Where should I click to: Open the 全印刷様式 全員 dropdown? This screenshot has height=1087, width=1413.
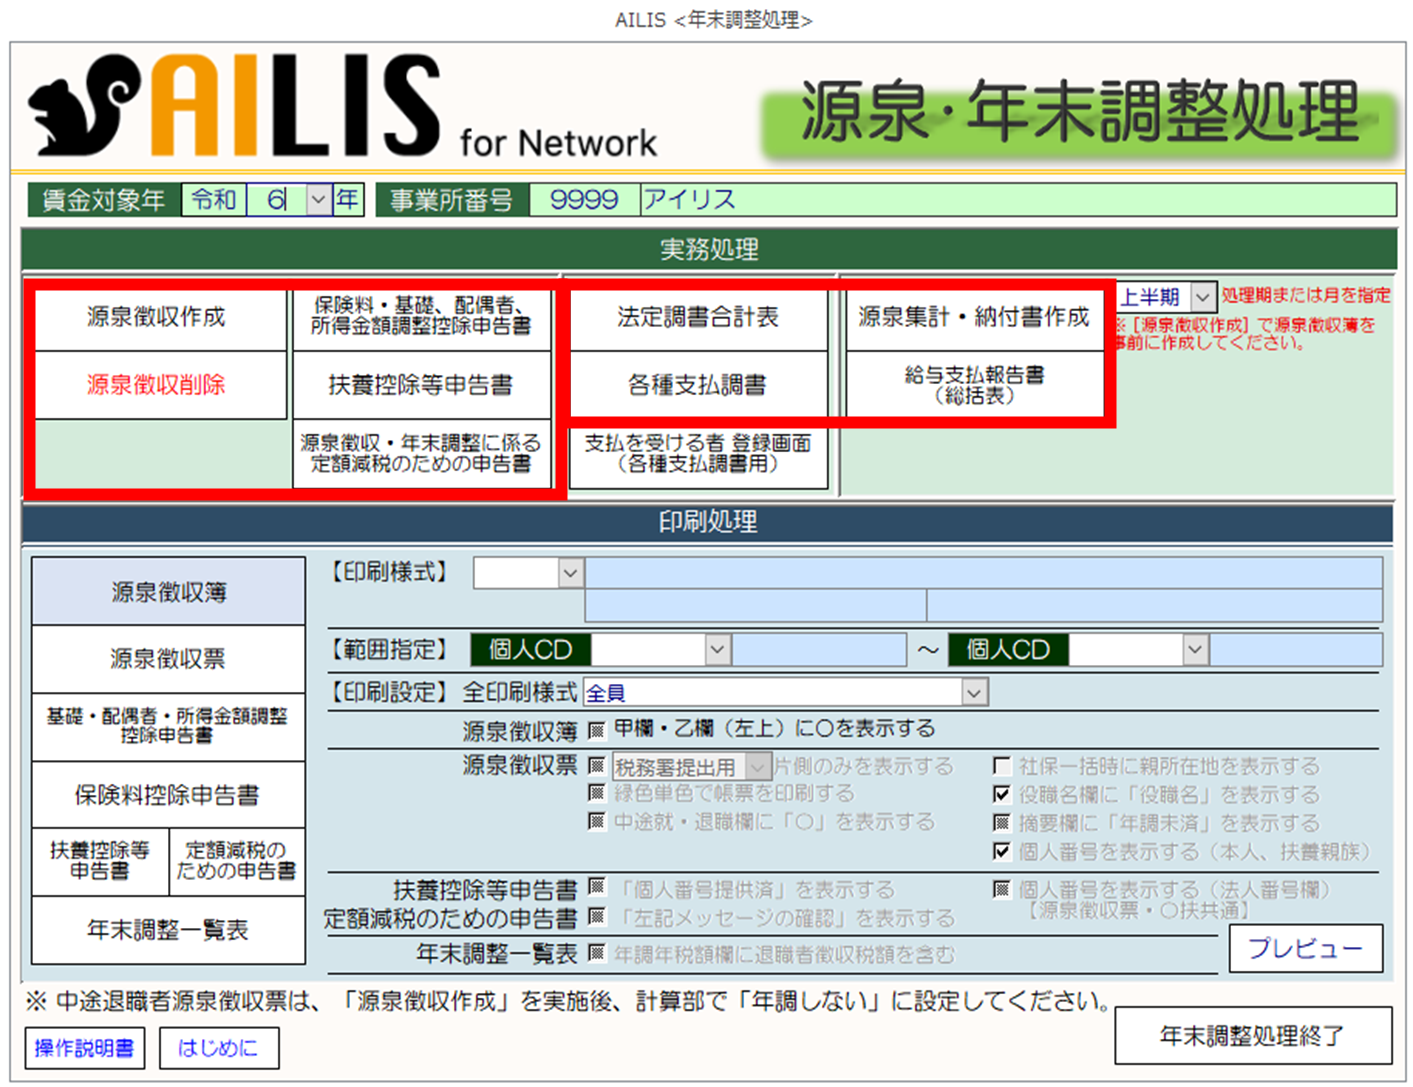pos(974,692)
